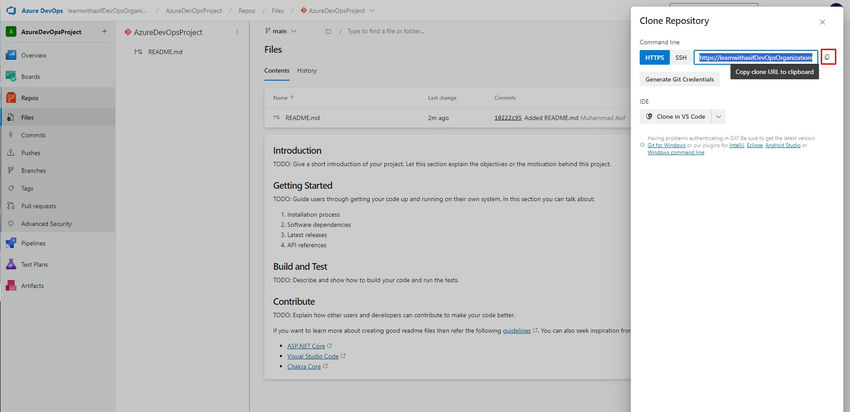Select the HTTPS clone option

(x=654, y=57)
